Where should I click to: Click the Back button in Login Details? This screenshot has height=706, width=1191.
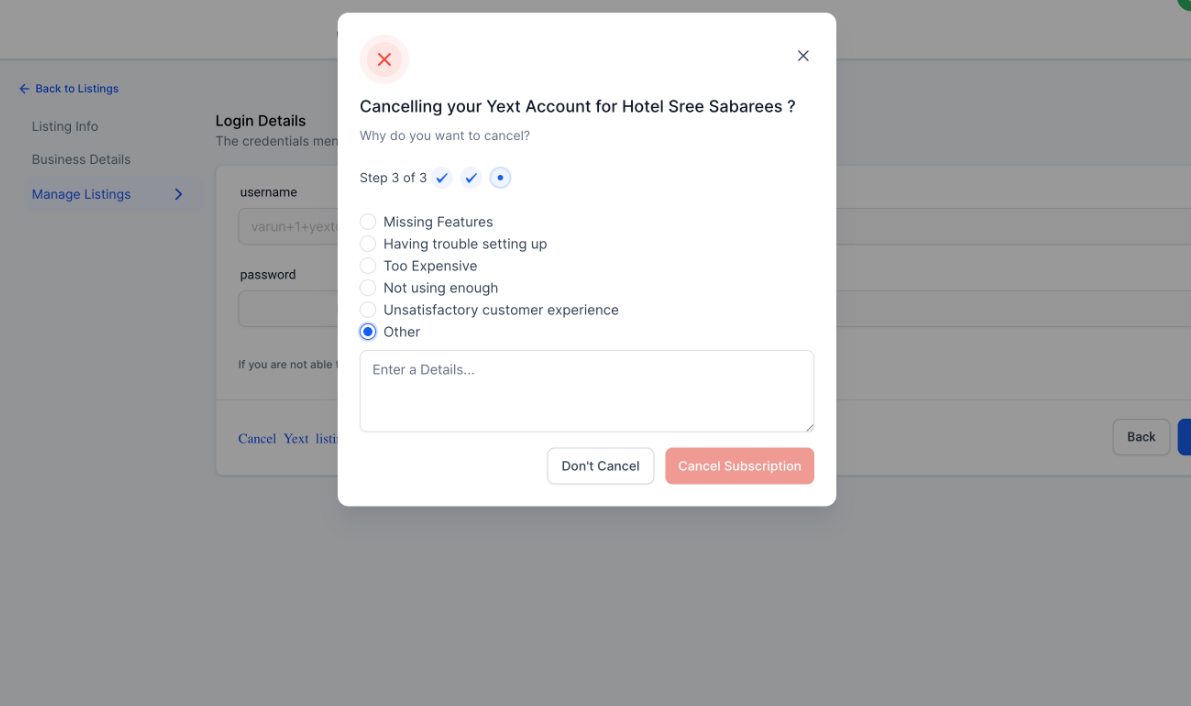click(1141, 437)
